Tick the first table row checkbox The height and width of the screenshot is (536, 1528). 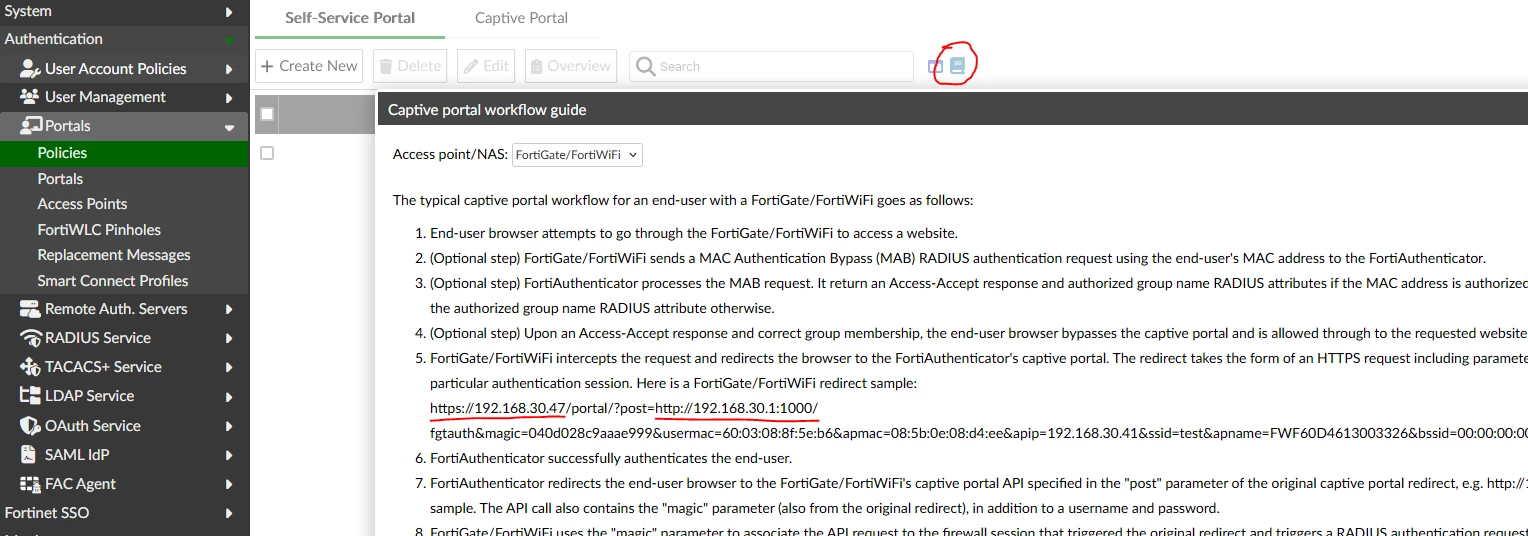click(267, 153)
